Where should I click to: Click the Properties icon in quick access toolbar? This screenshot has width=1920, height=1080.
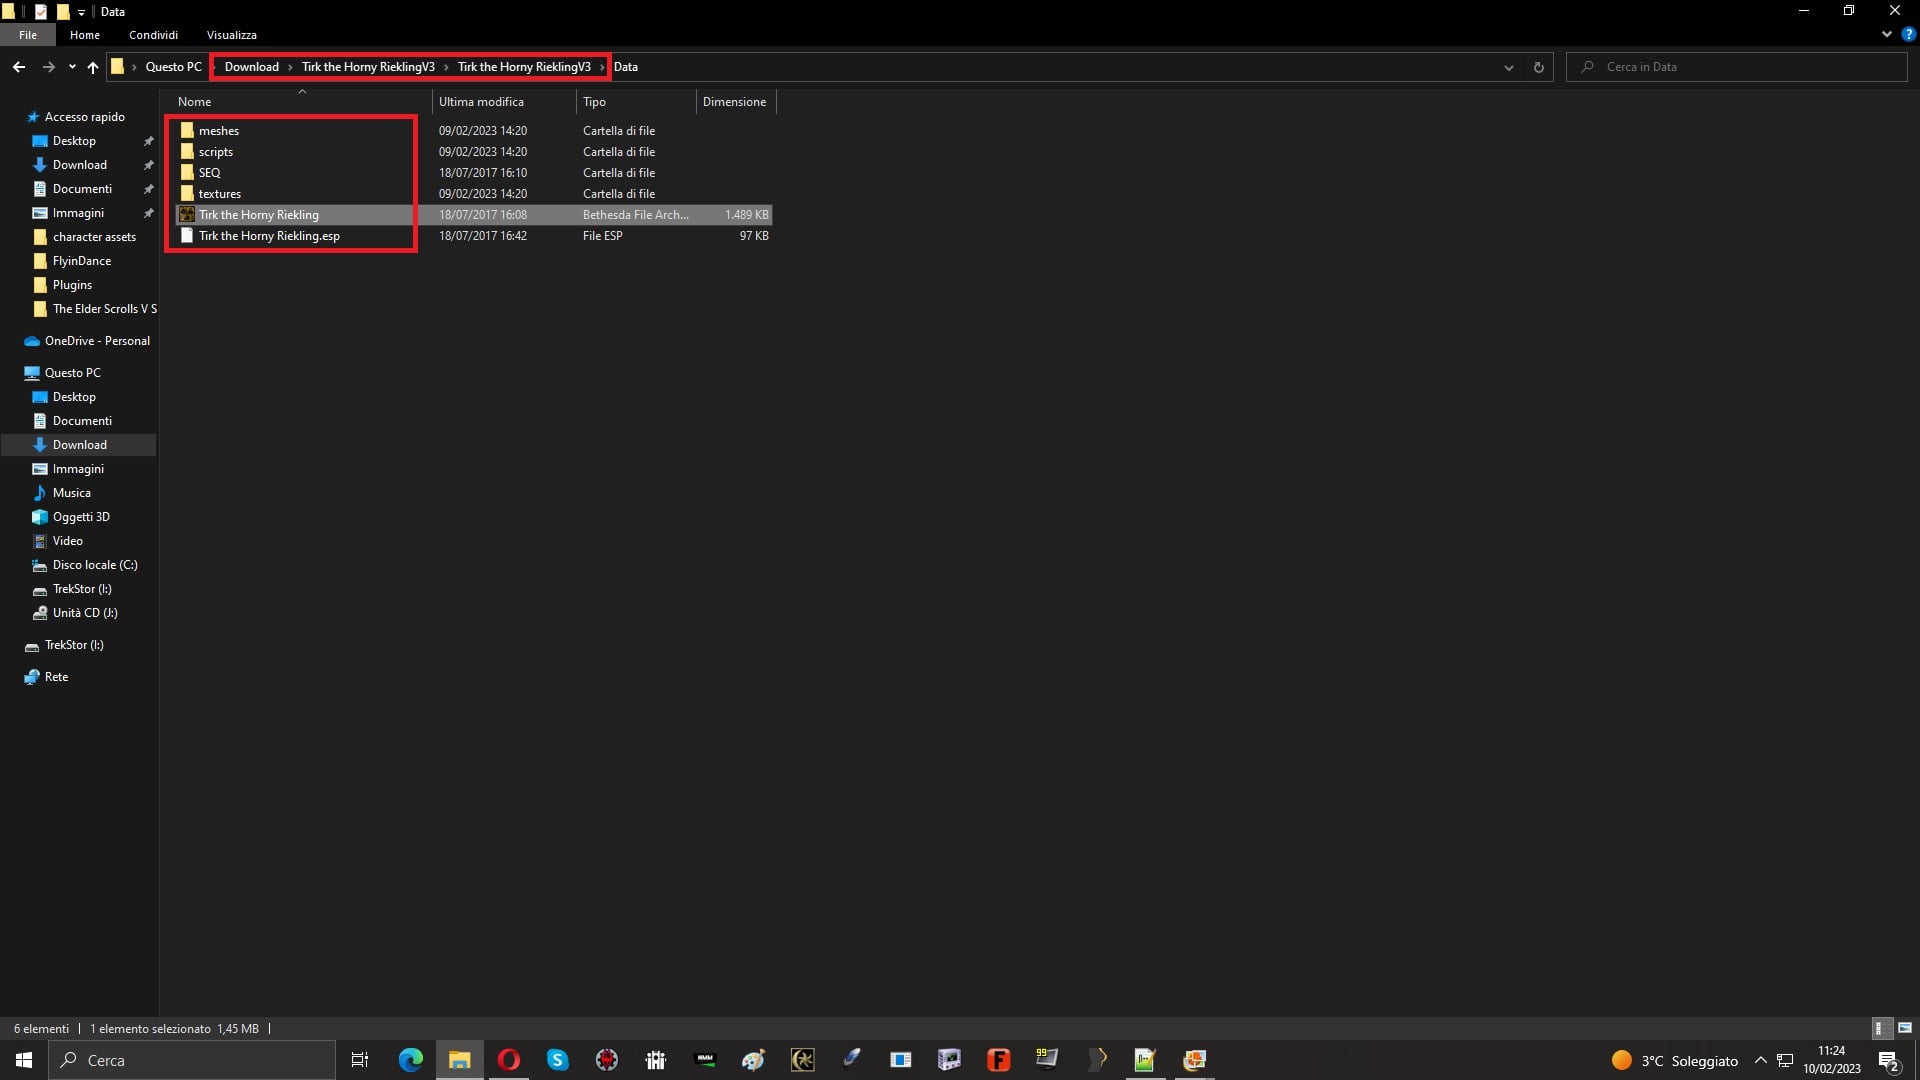tap(41, 12)
